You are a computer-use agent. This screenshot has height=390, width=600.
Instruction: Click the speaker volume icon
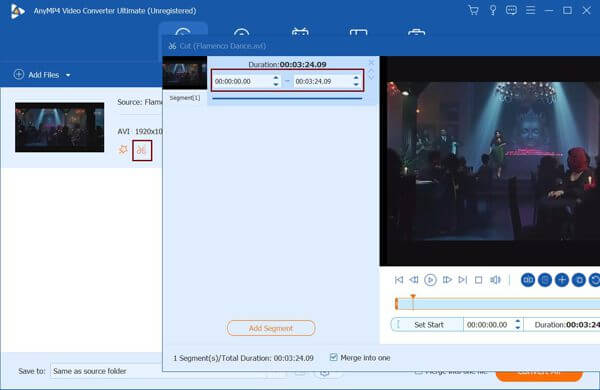pyautogui.click(x=495, y=280)
